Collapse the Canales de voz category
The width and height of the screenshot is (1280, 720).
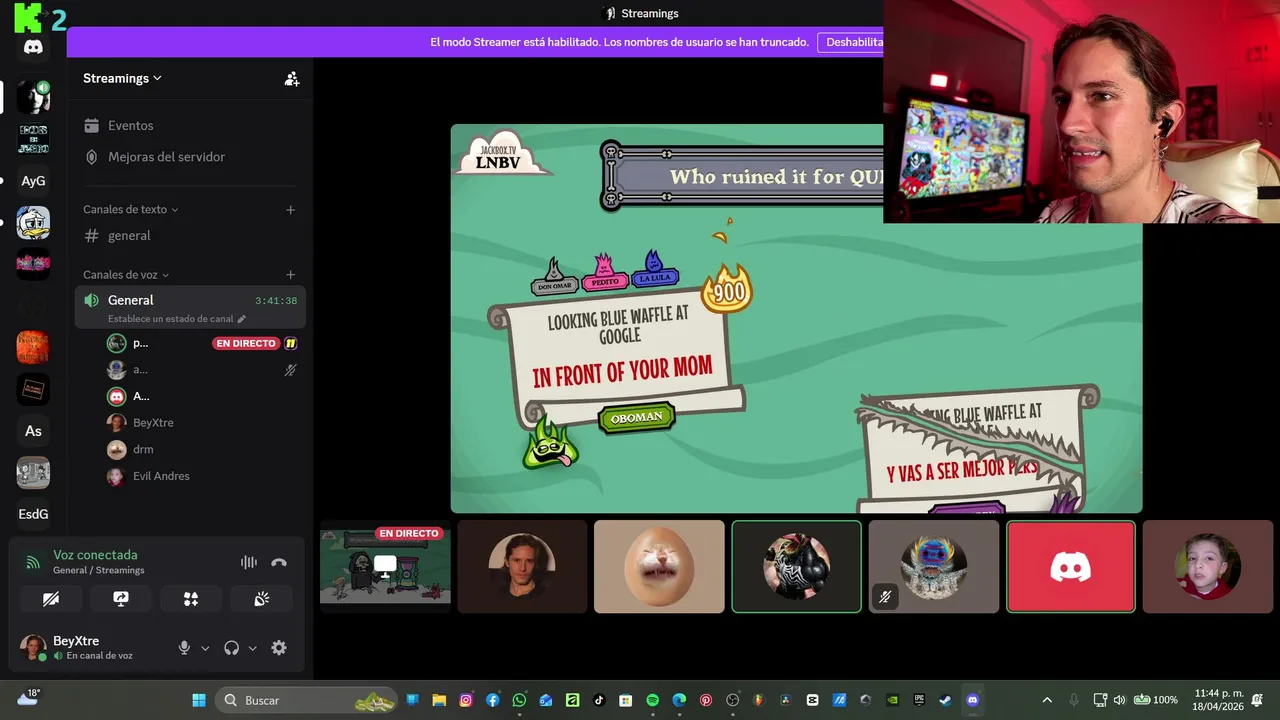(x=126, y=275)
